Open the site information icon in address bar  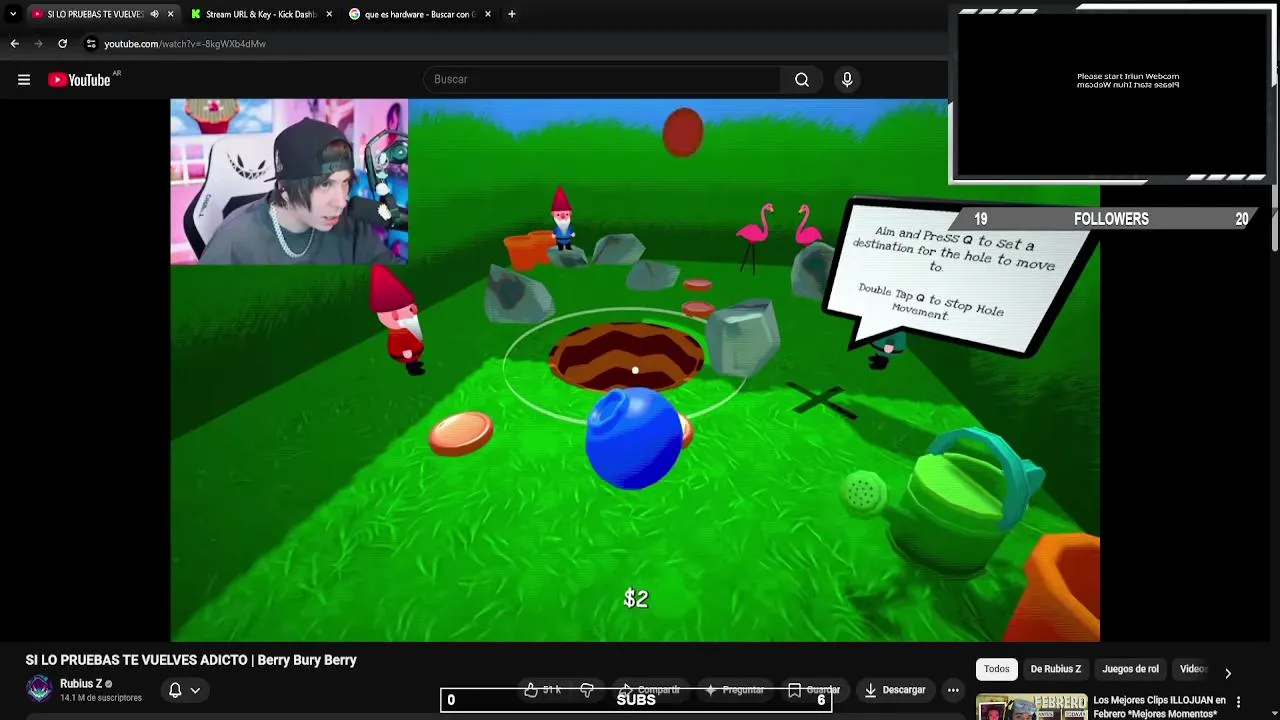[91, 44]
